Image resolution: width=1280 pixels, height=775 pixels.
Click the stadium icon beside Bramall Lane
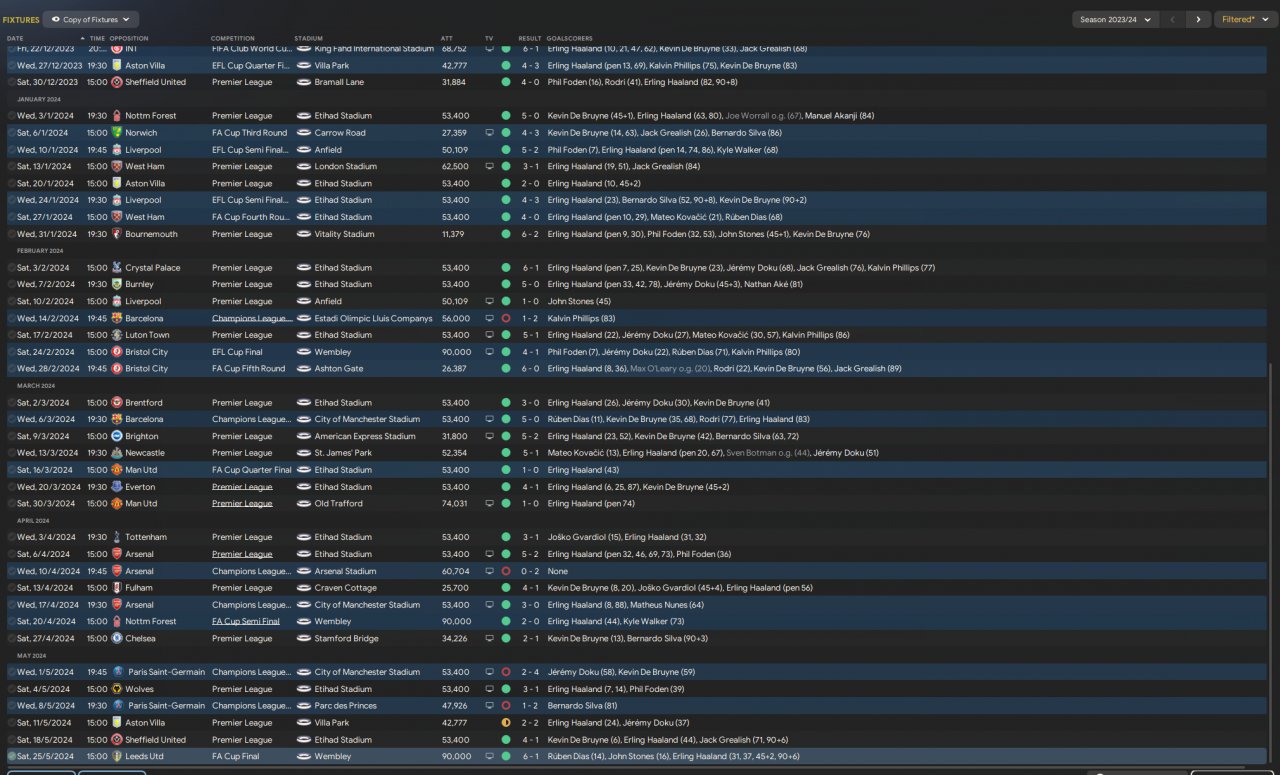coord(304,82)
